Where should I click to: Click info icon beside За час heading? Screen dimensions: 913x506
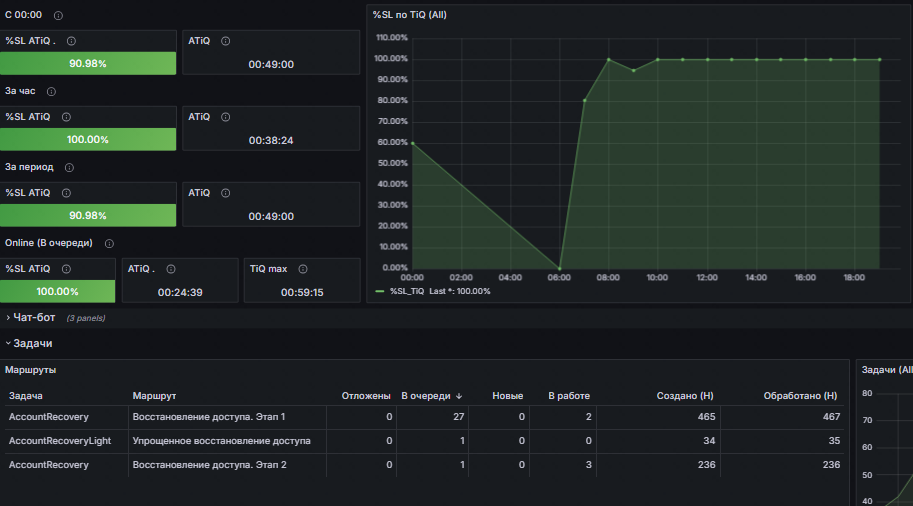tap(51, 91)
